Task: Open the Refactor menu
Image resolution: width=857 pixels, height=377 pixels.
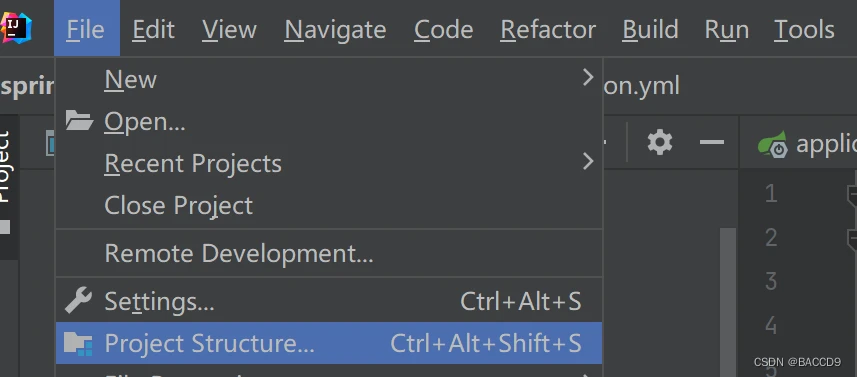Action: pos(548,29)
